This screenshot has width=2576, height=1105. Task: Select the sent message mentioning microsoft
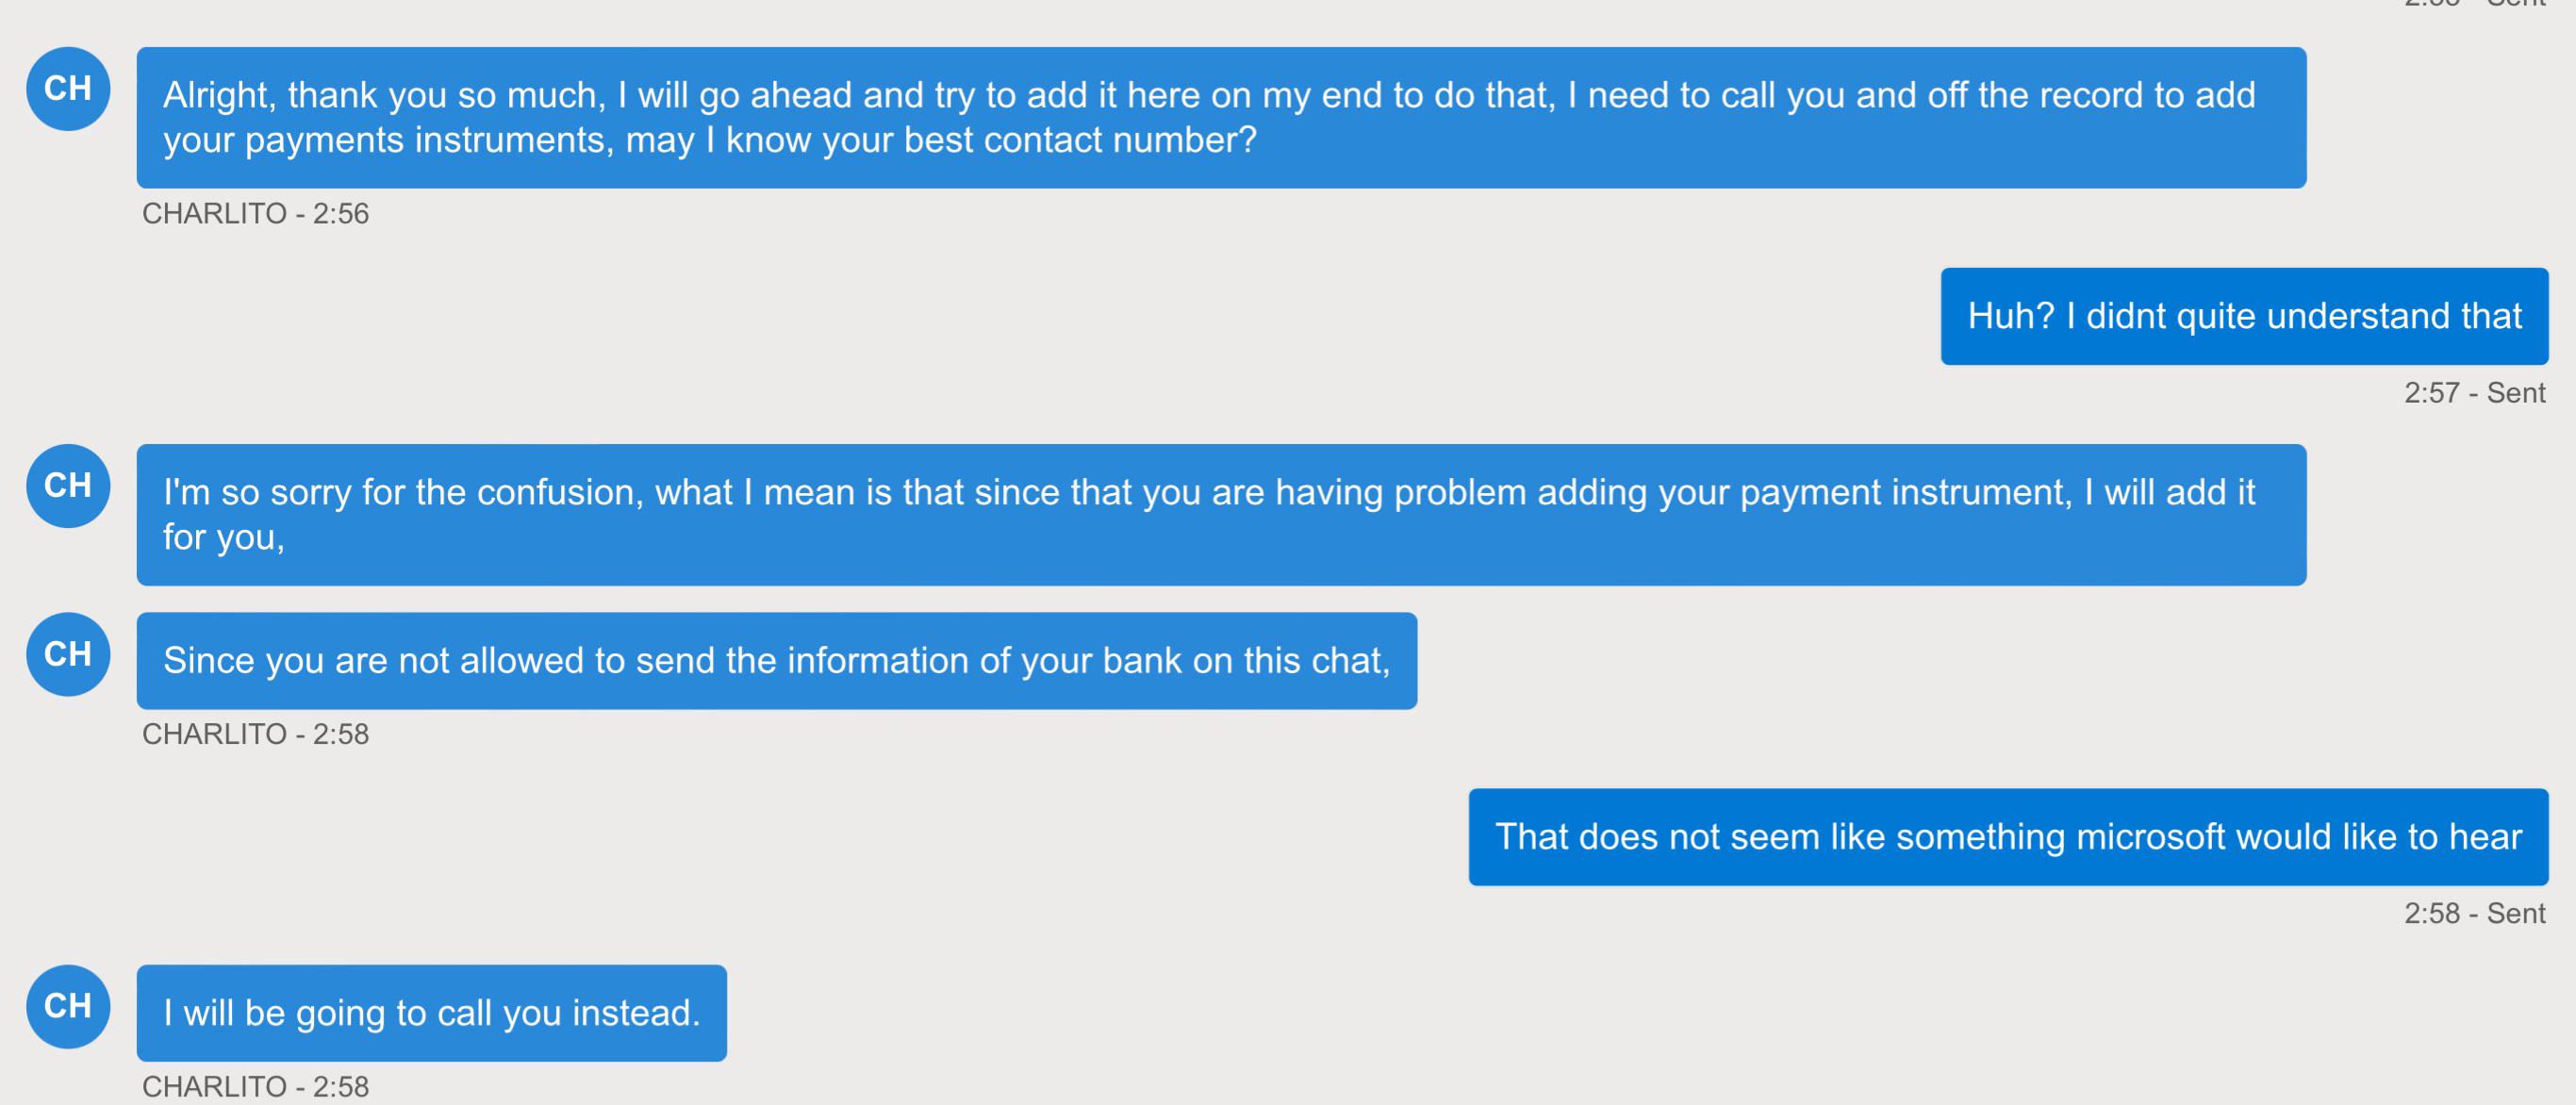(x=2008, y=836)
